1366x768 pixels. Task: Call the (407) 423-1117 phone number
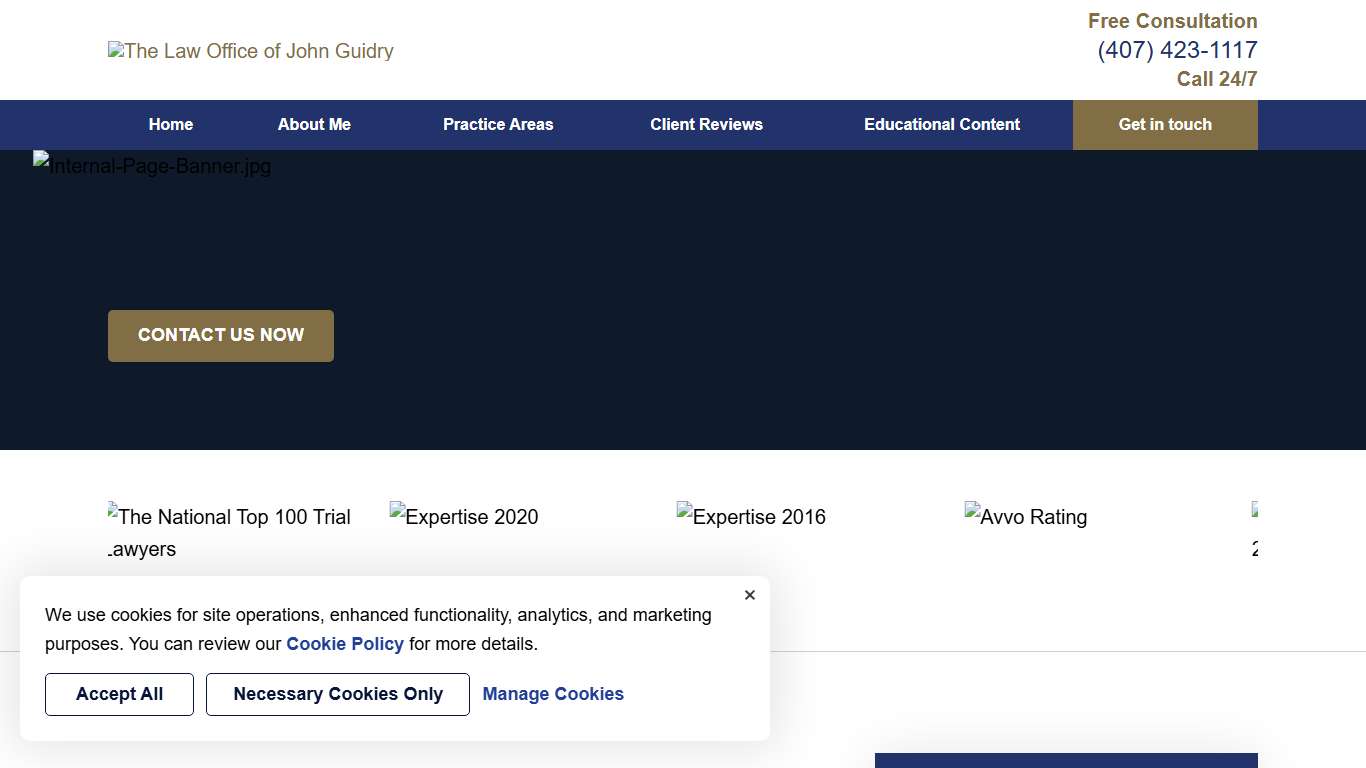tap(1177, 50)
